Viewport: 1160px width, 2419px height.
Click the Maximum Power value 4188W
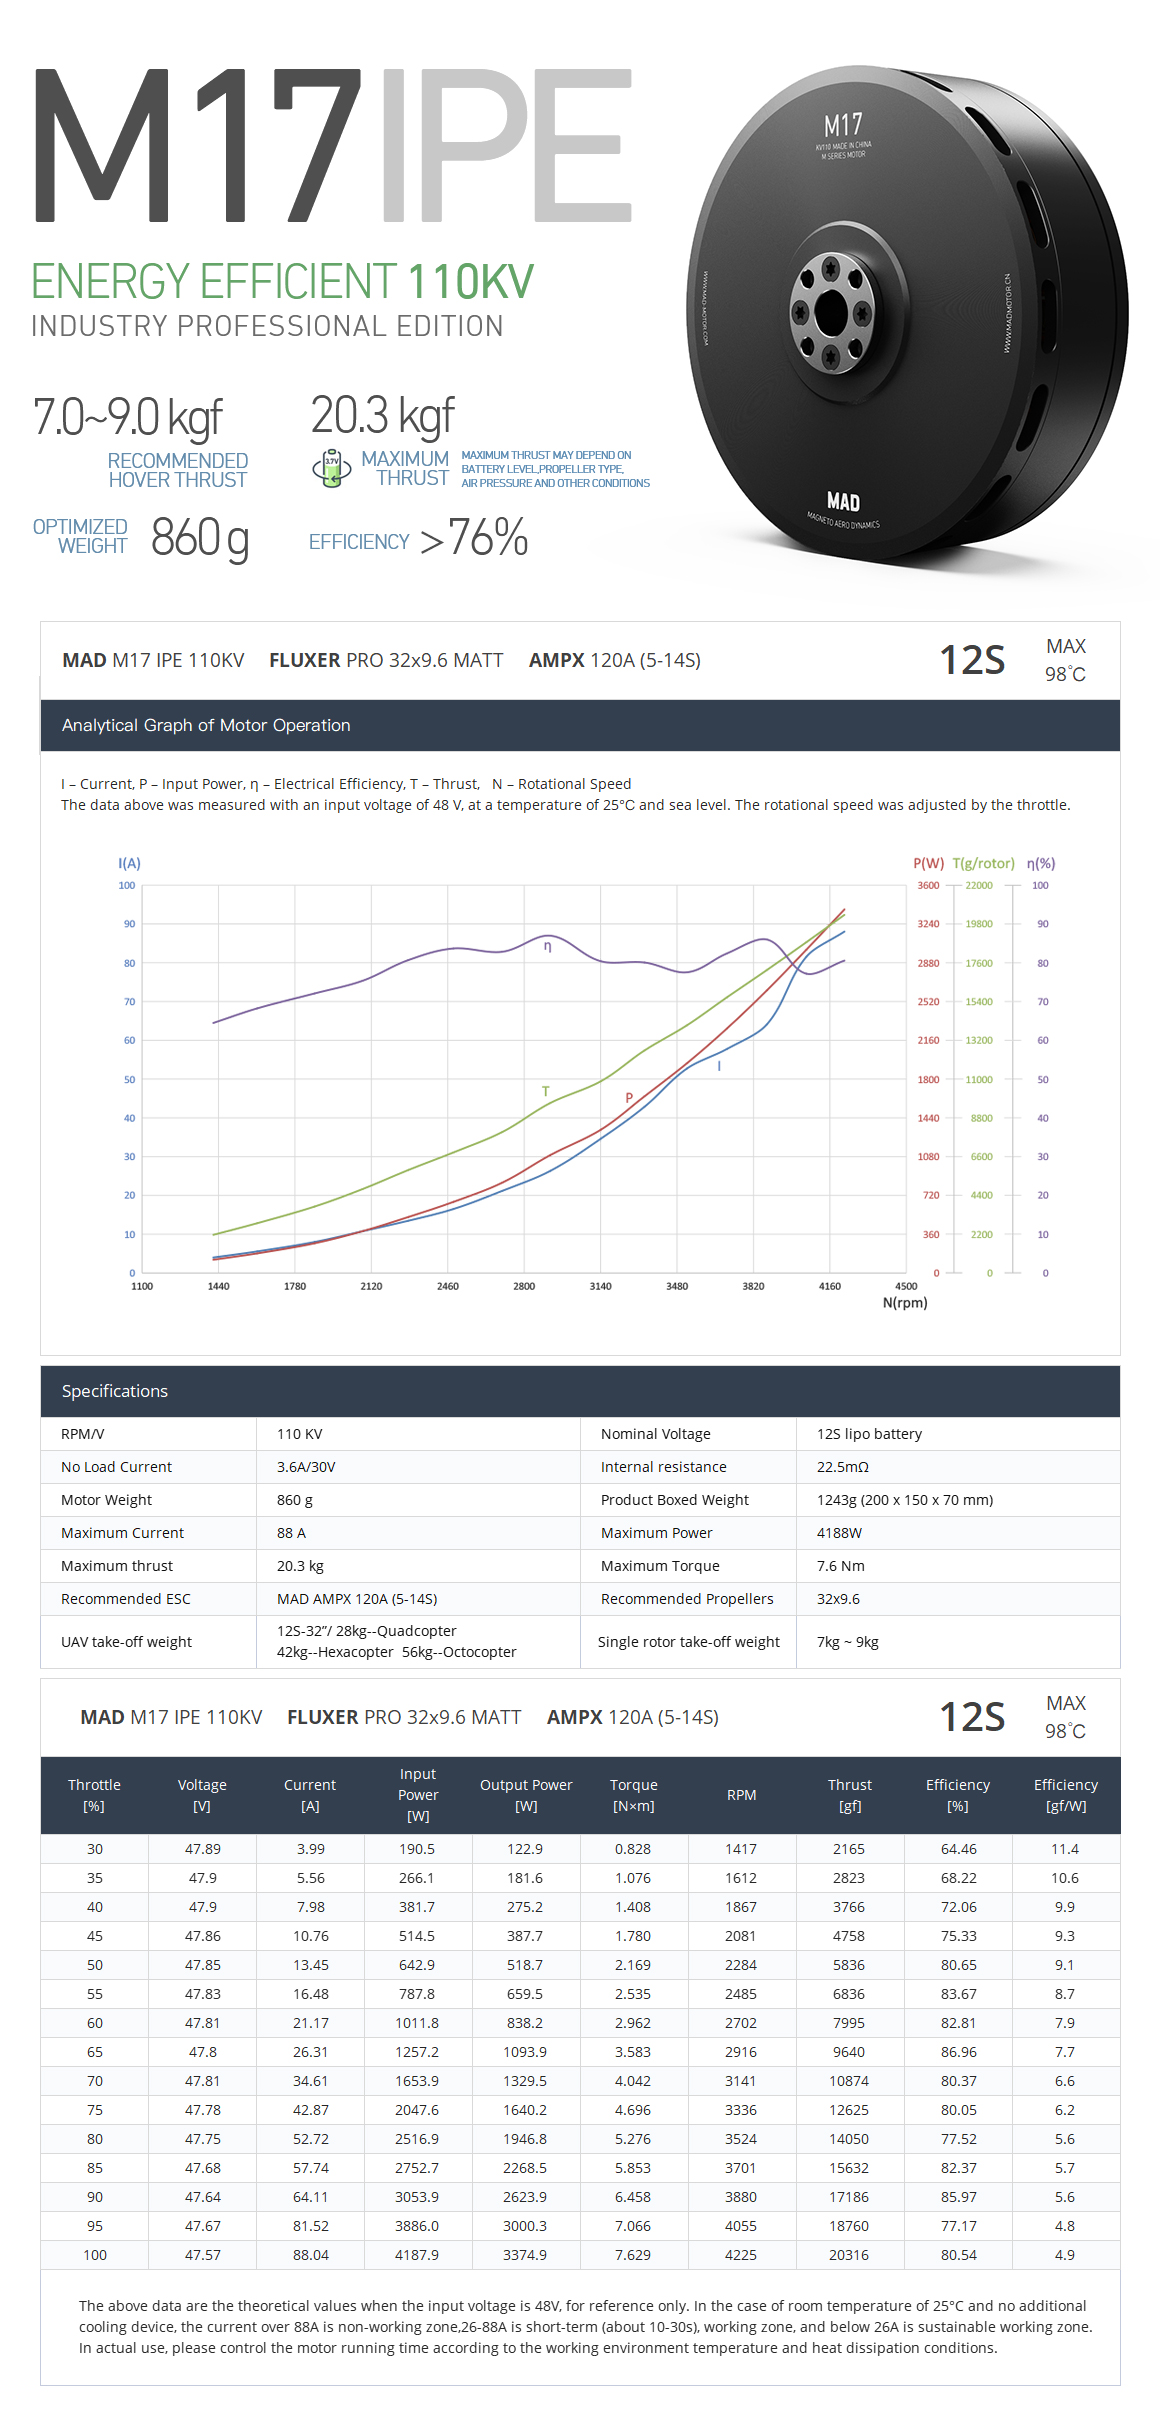(839, 1533)
